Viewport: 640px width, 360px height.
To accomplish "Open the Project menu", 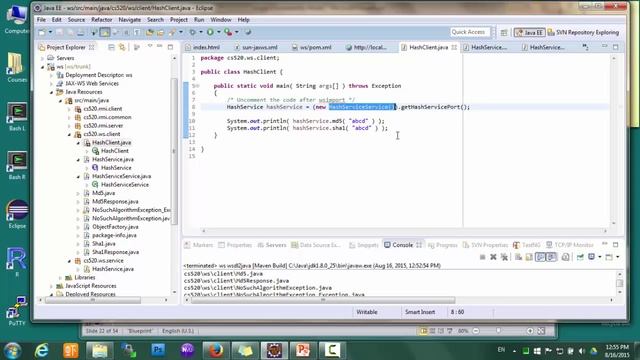I will pyautogui.click(x=179, y=20).
